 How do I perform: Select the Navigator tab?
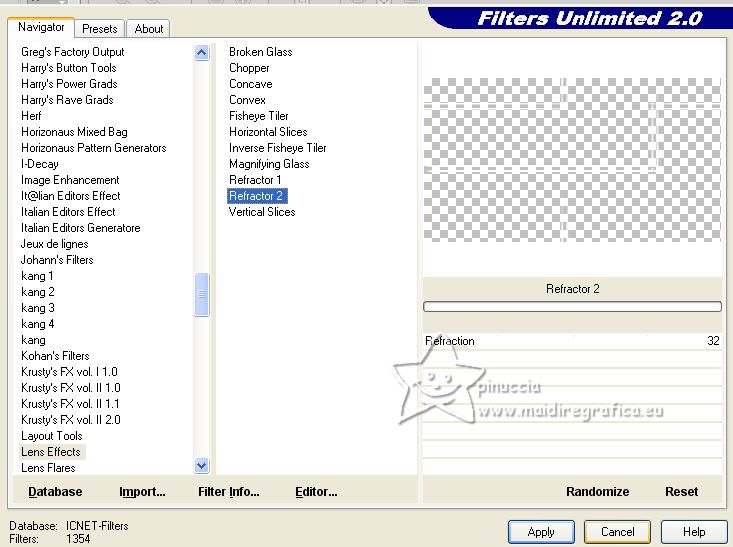pos(41,27)
